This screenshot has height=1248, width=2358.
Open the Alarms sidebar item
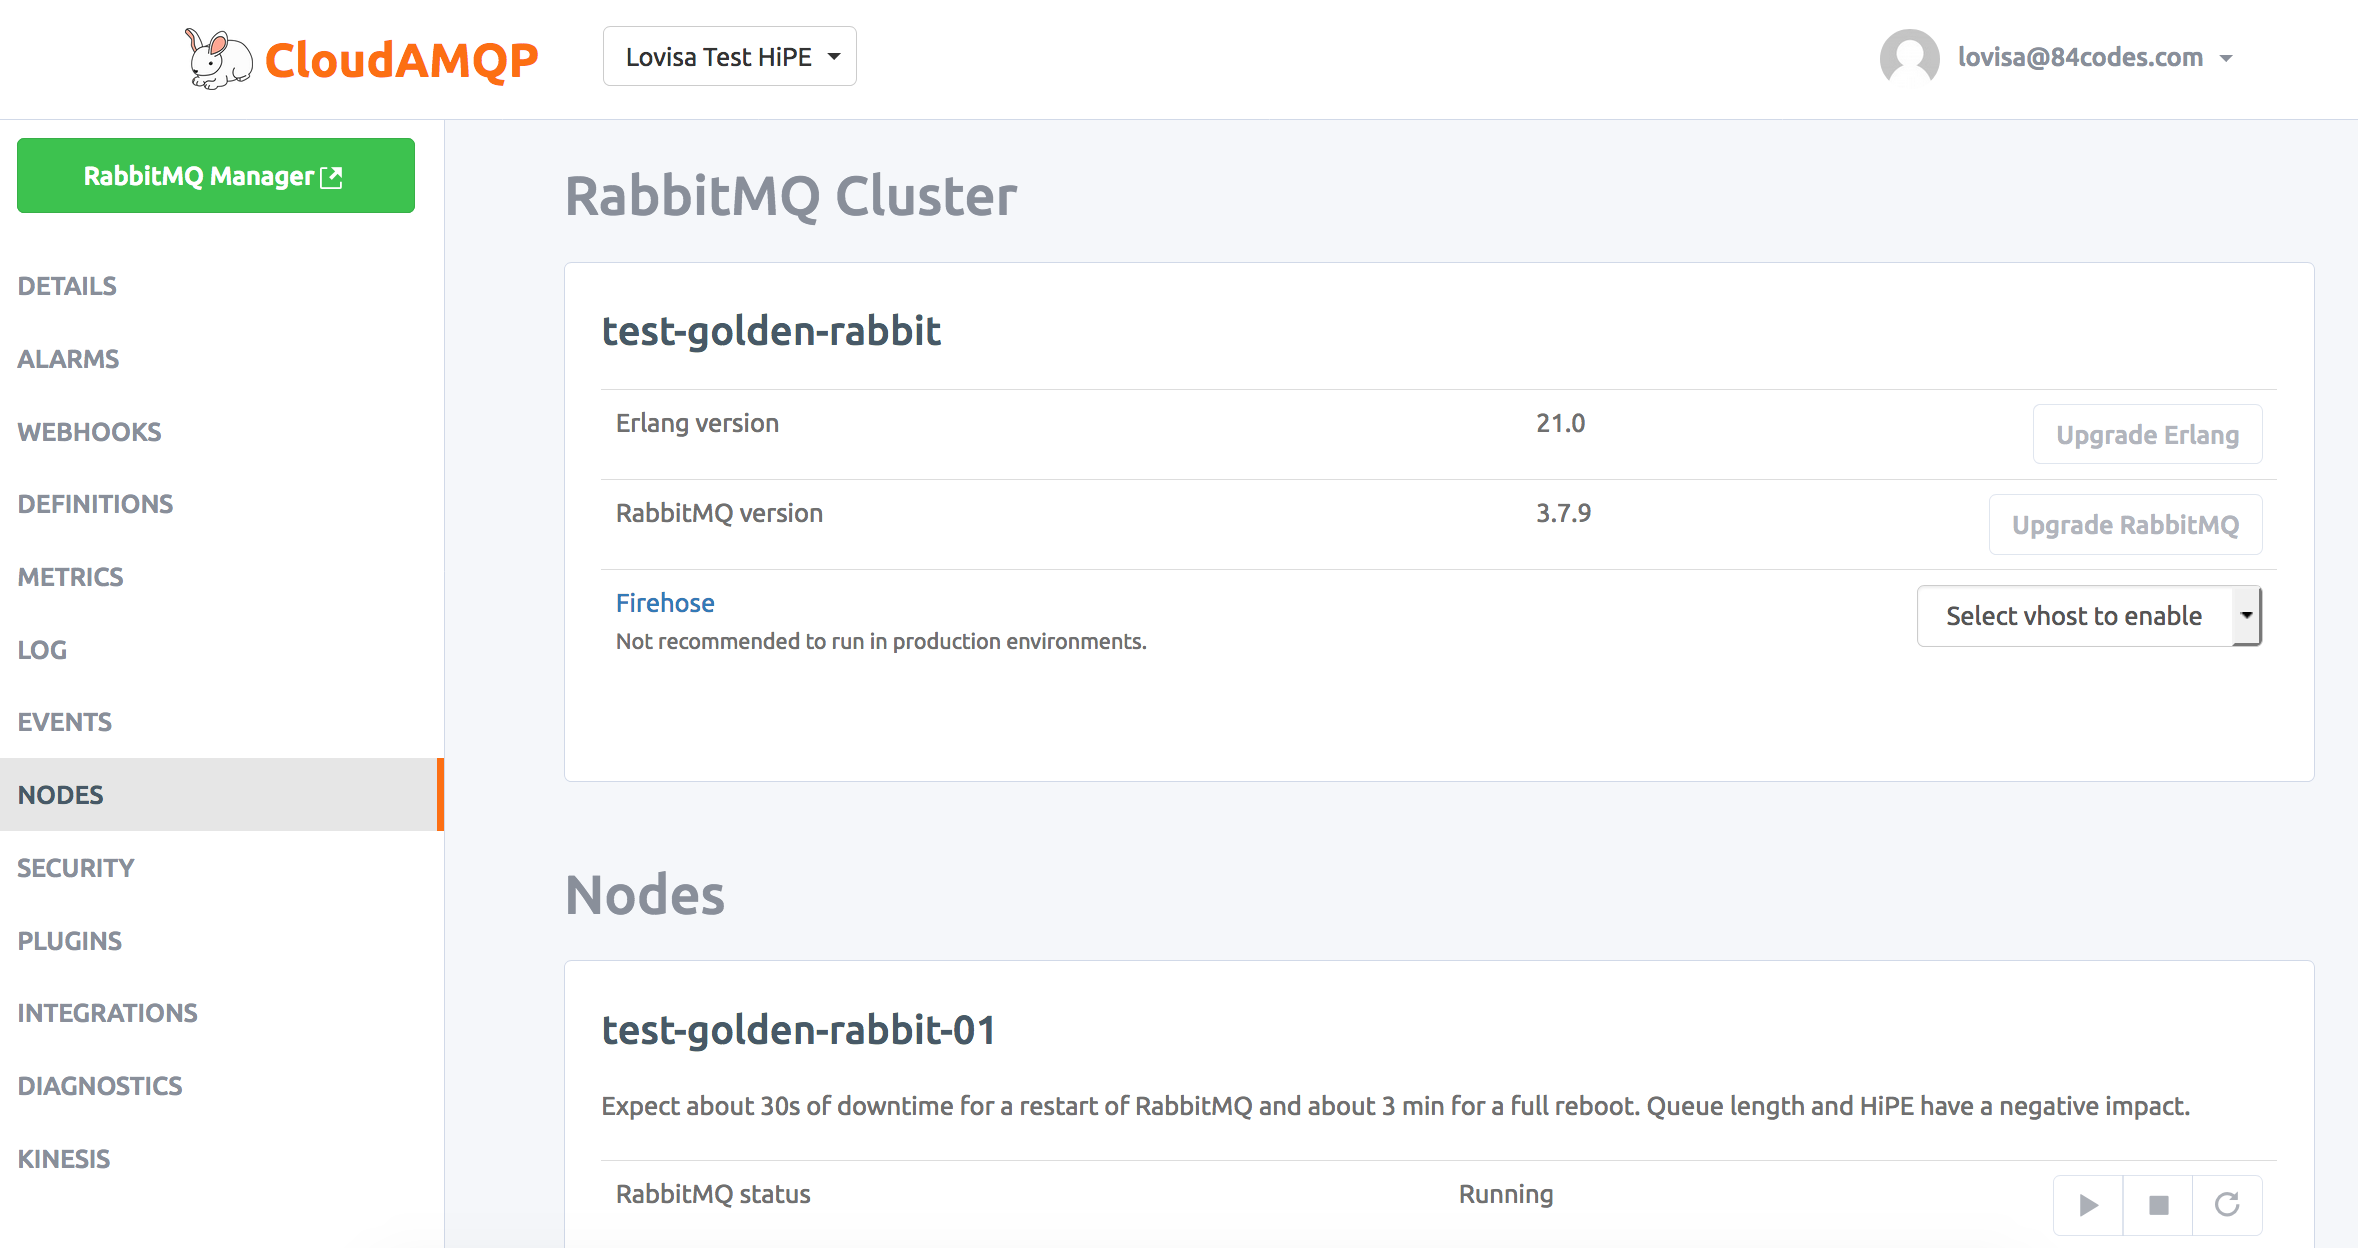(x=68, y=359)
